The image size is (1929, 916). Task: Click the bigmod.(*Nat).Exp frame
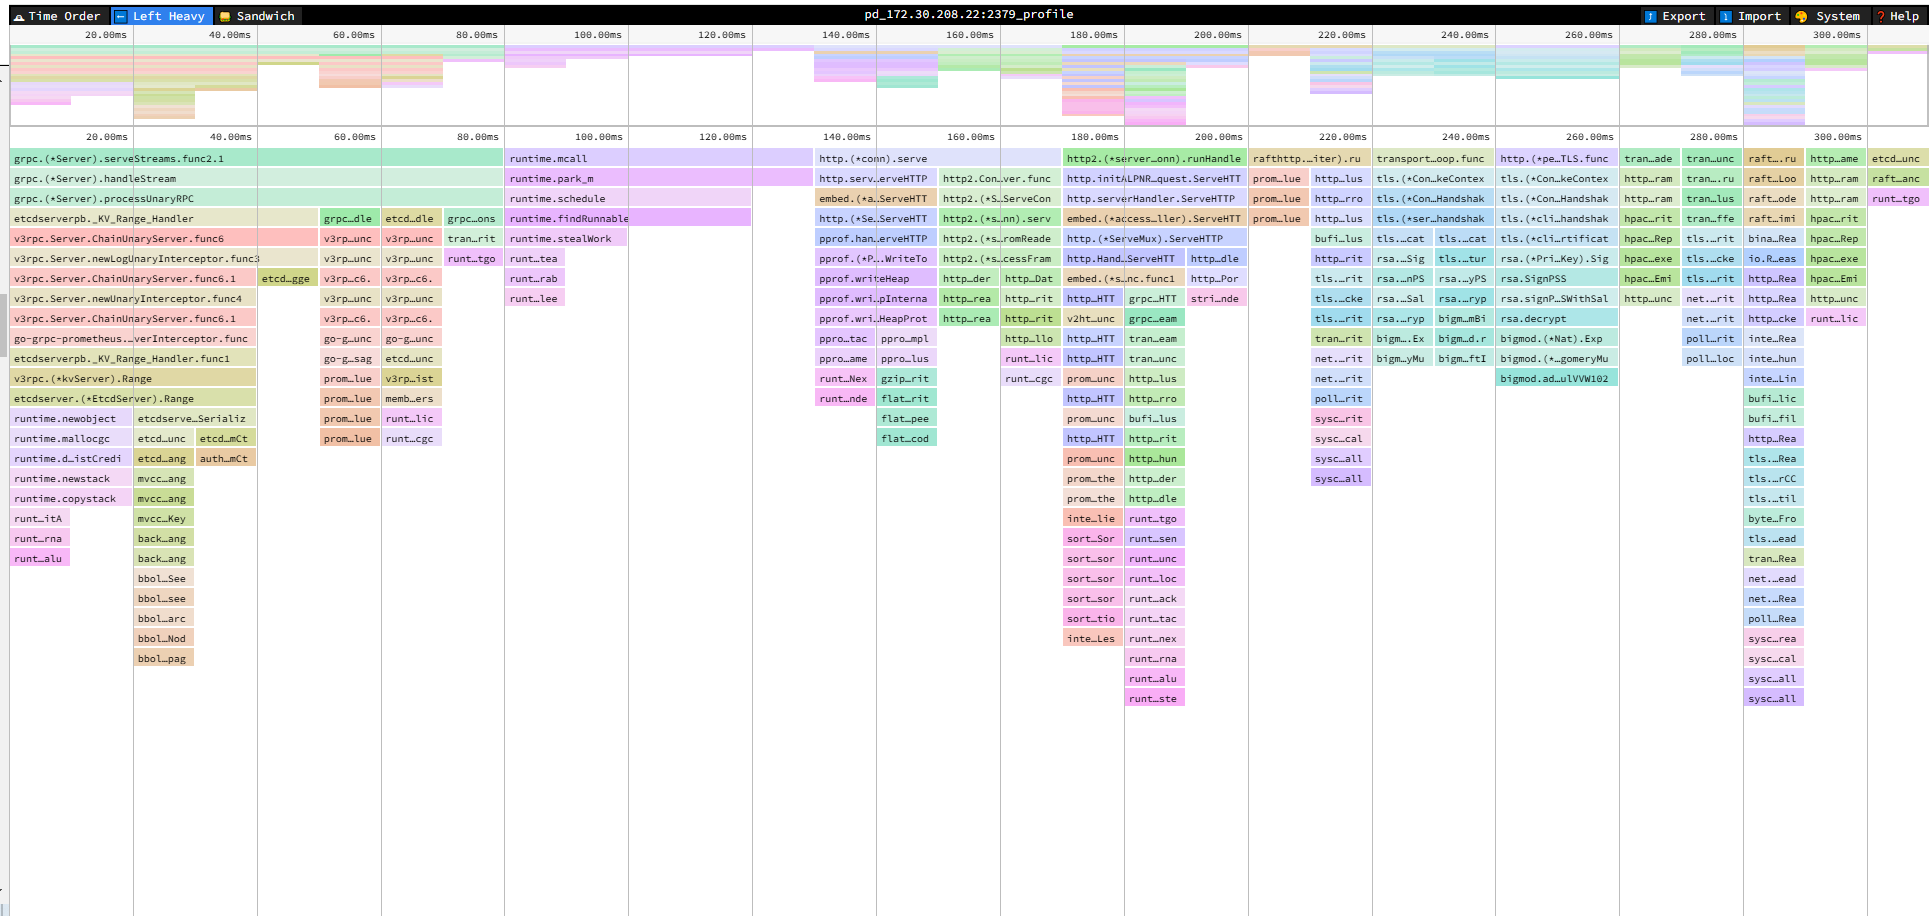click(1557, 338)
